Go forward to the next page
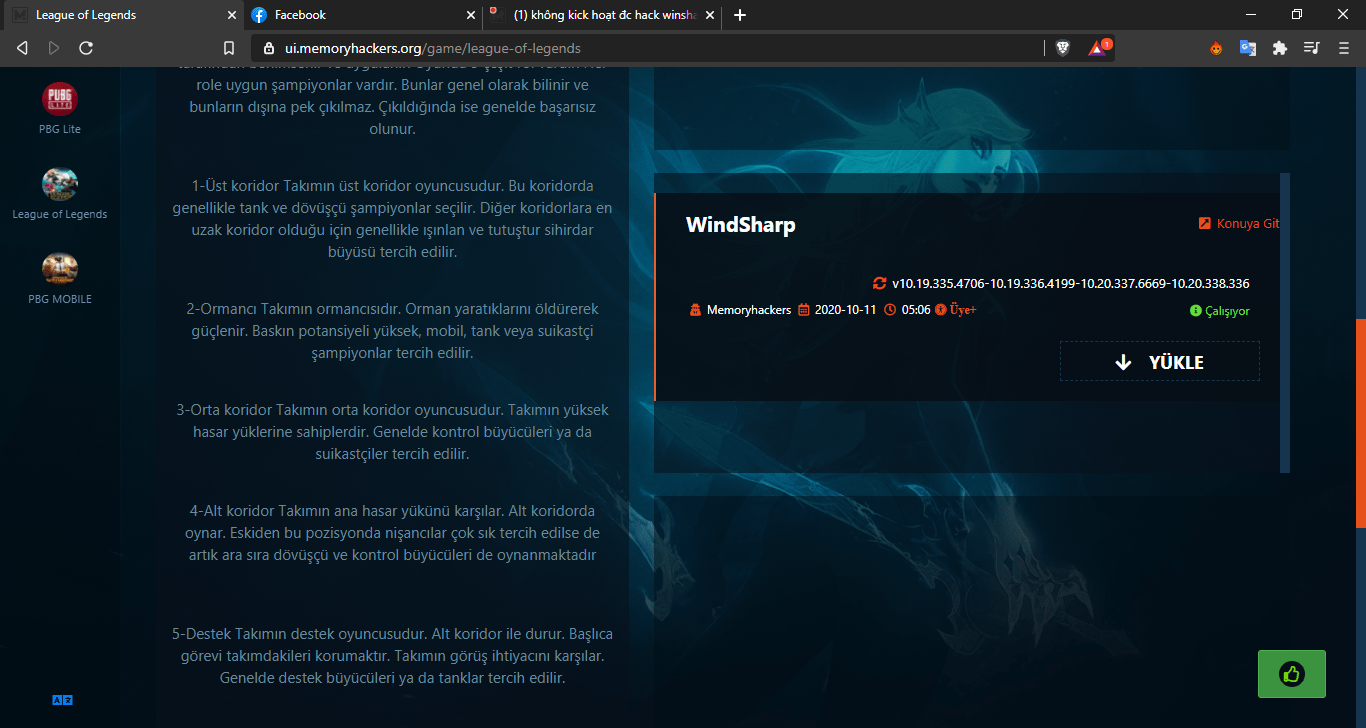1366x728 pixels. 54,48
